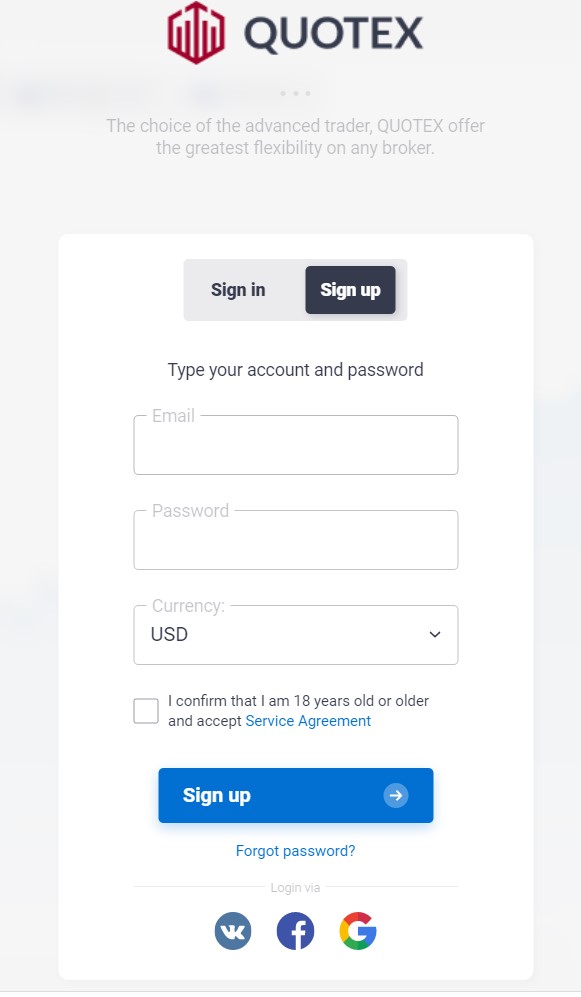581x997 pixels.
Task: Log in via VK icon
Action: 233,932
